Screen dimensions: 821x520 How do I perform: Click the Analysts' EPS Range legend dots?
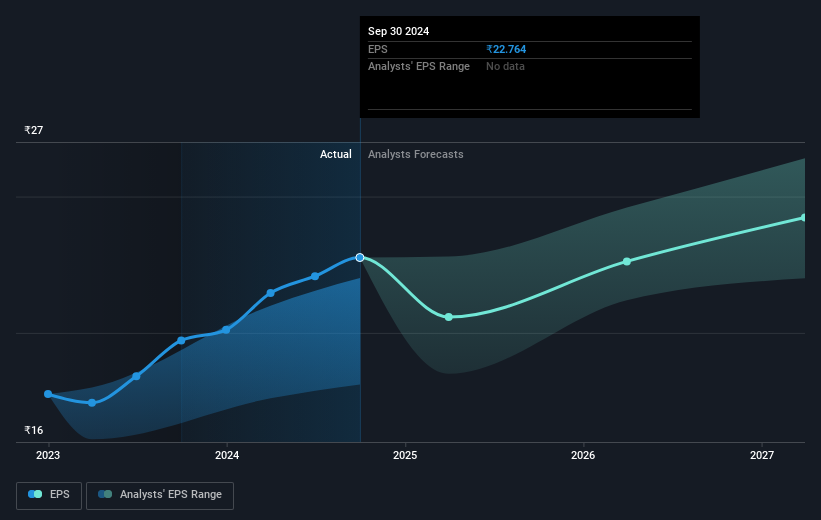105,494
